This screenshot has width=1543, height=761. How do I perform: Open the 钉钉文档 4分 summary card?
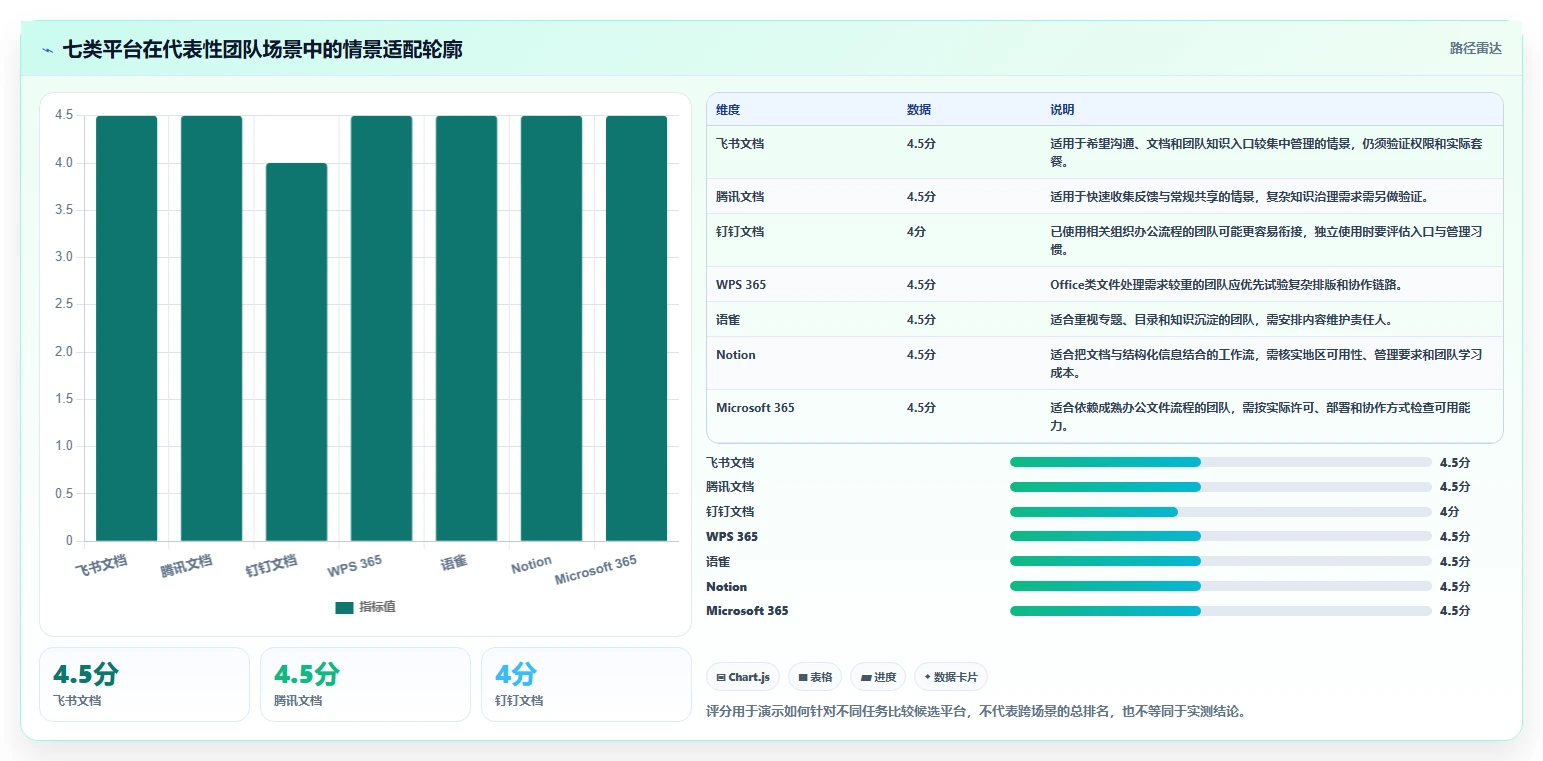pos(586,684)
